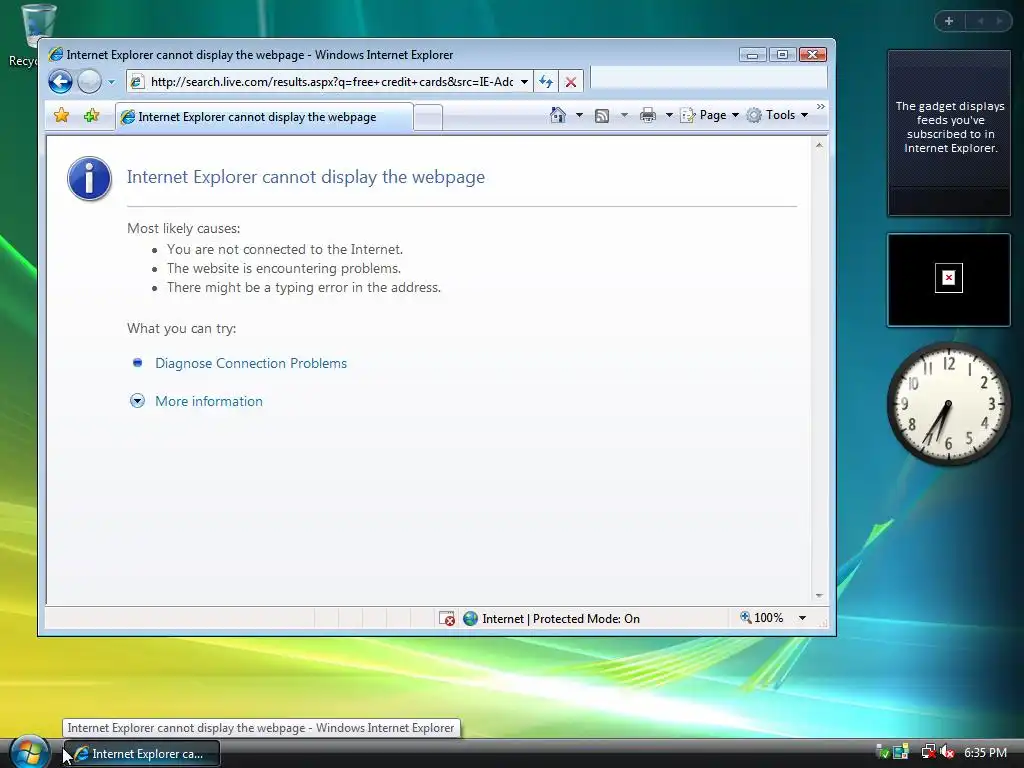The image size is (1024, 768).
Task: Expand the zoom level dropdown arrow
Action: [803, 618]
